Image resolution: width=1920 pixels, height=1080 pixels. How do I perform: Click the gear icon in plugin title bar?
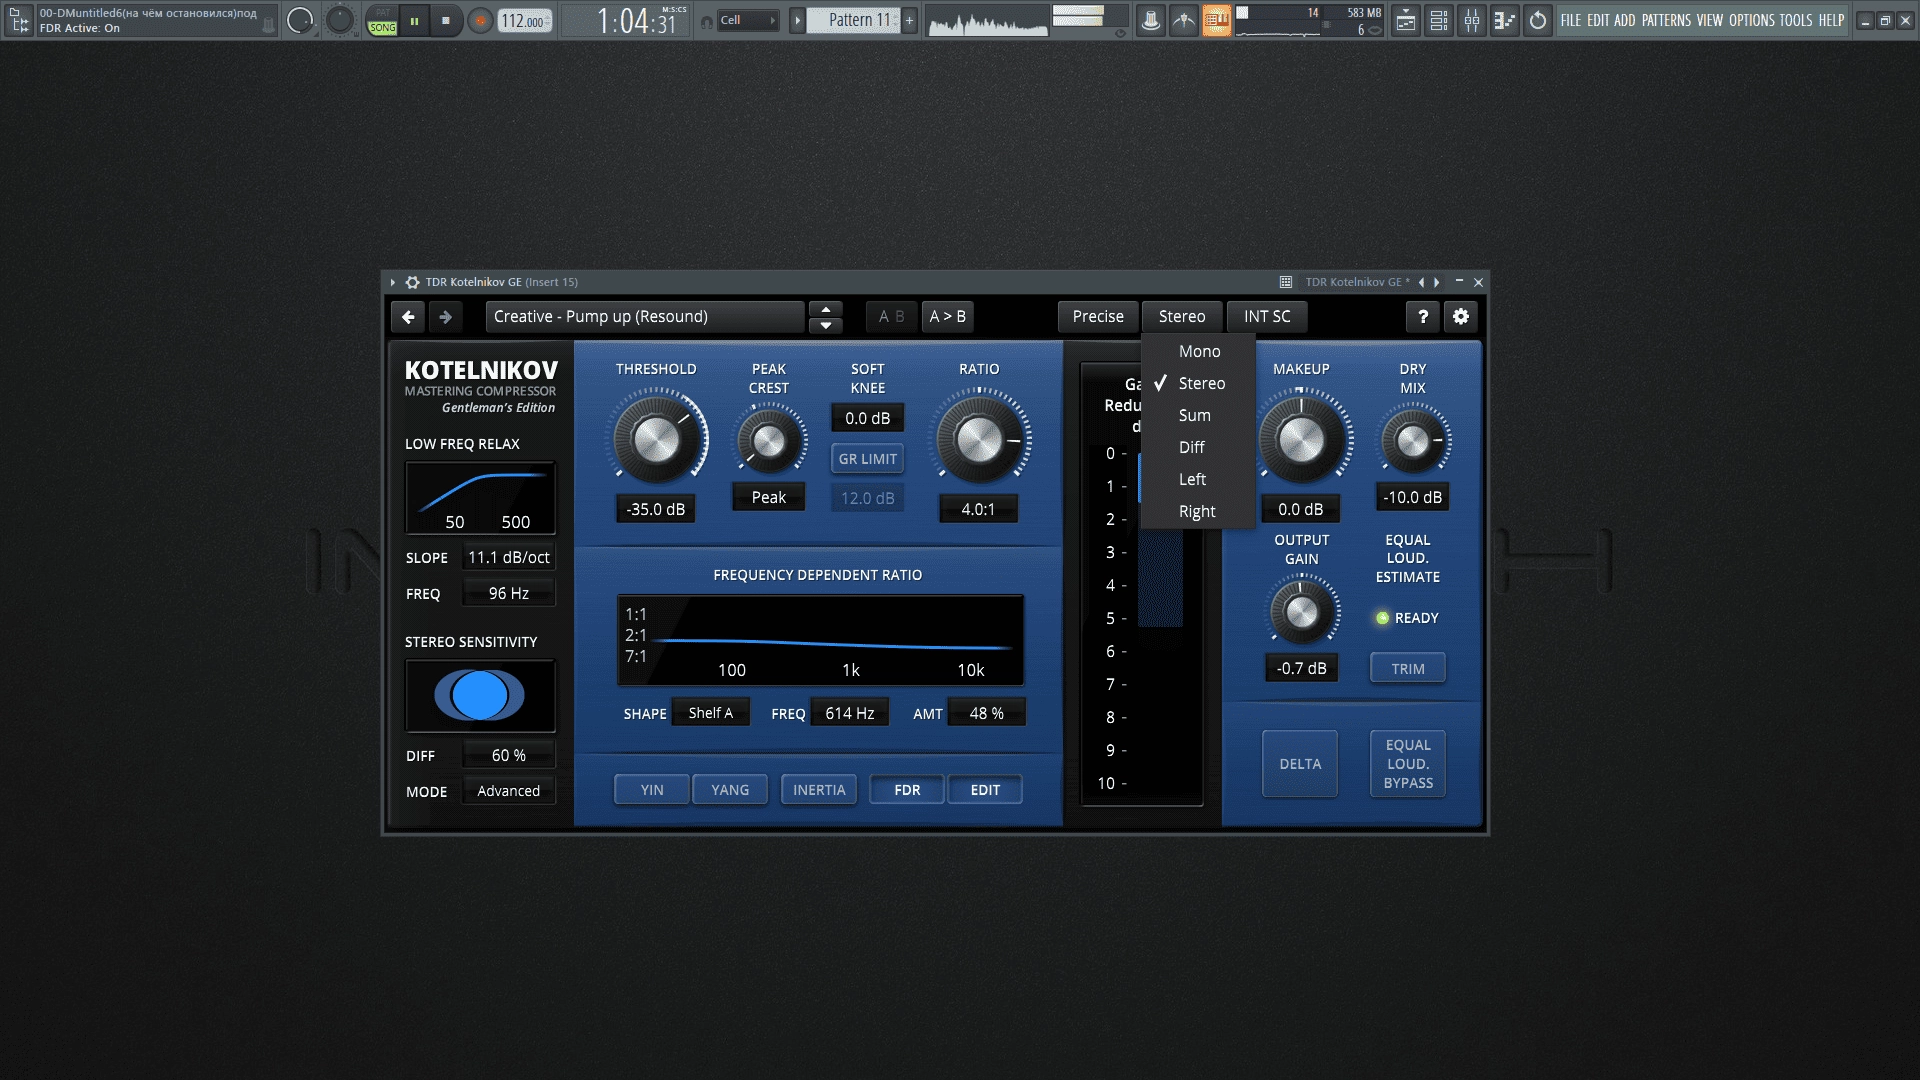[412, 282]
